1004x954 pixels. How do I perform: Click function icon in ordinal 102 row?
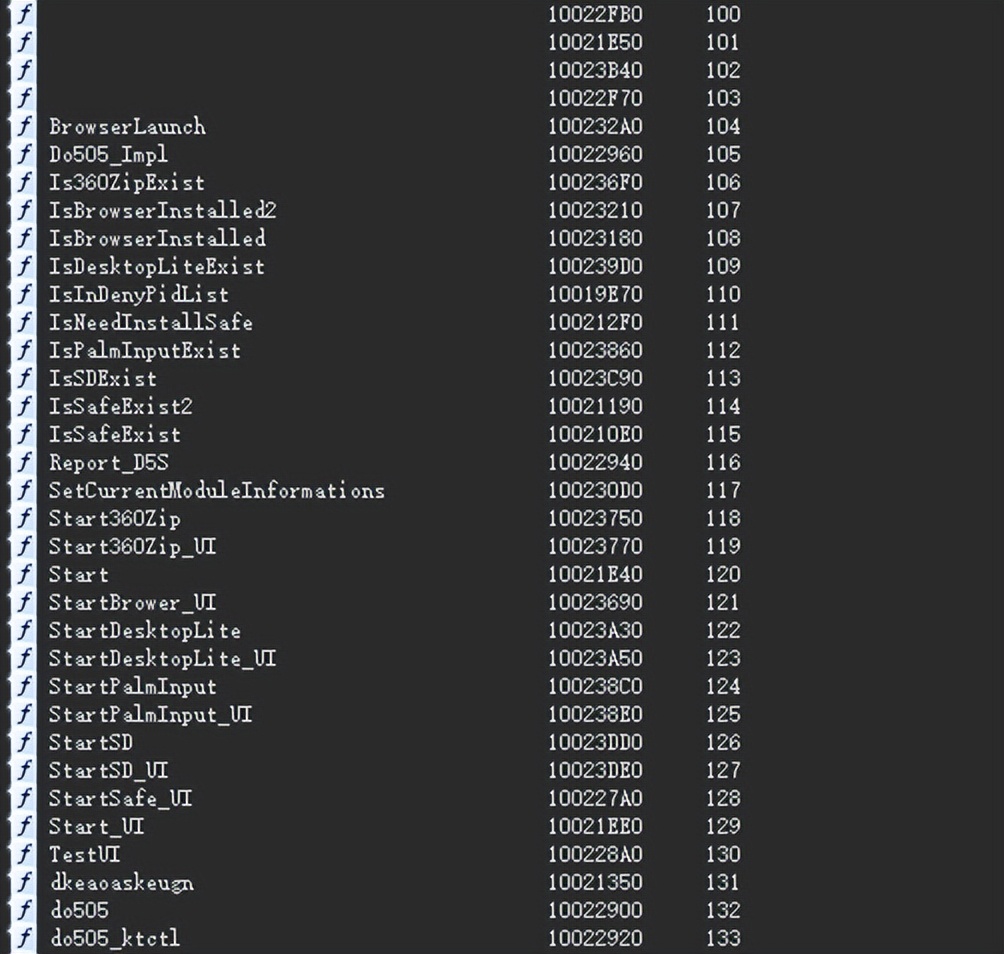(x=24, y=70)
